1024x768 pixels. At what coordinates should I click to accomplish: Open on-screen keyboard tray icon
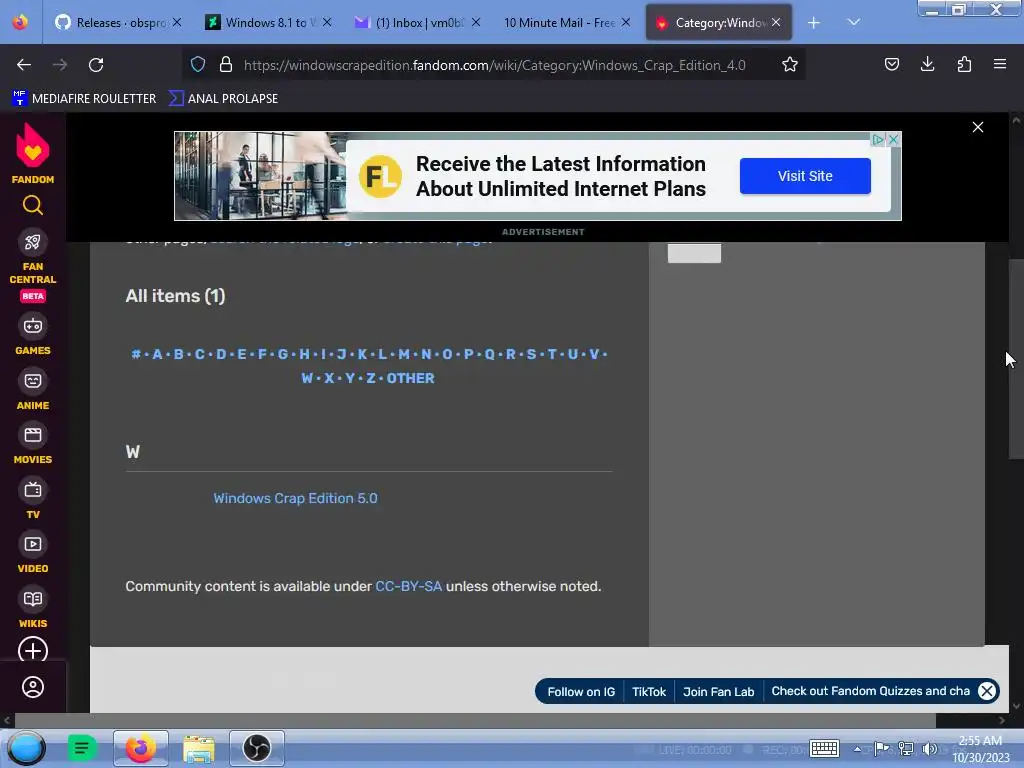click(824, 748)
